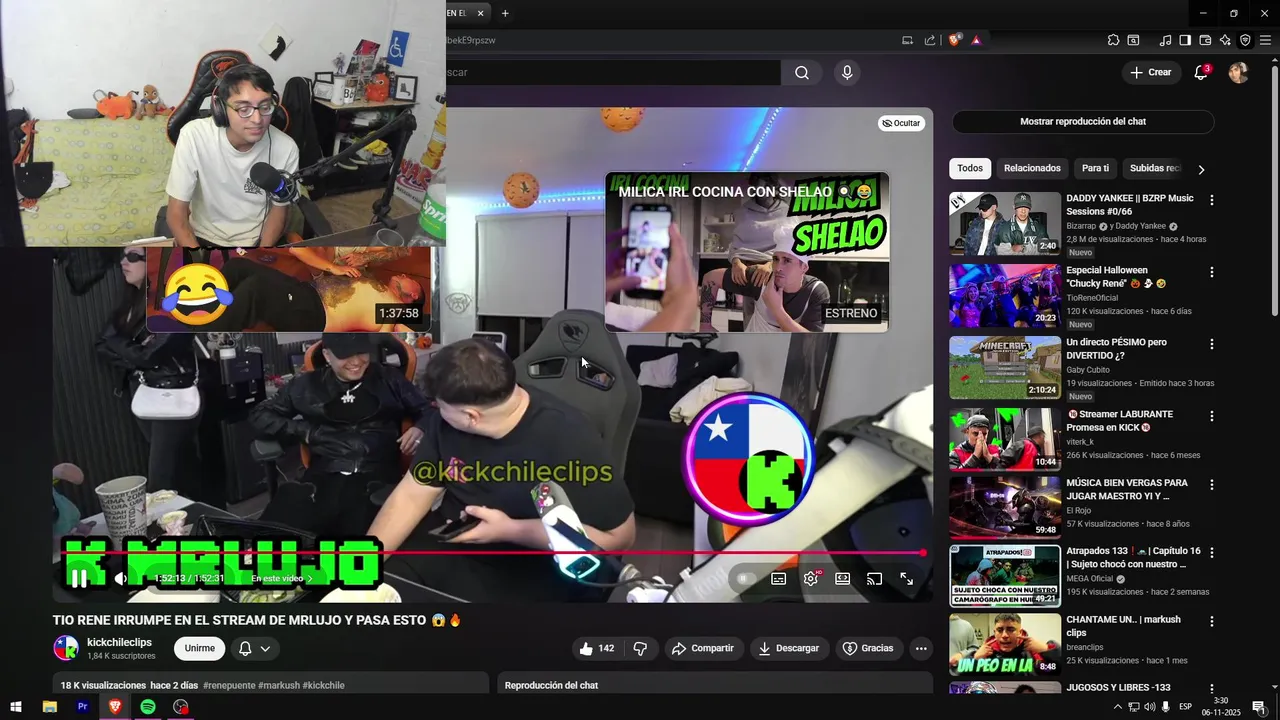Viewport: 1280px width, 720px height.
Task: Open DADDY YANKEE BZRP Music Sessions video
Action: click(1130, 205)
